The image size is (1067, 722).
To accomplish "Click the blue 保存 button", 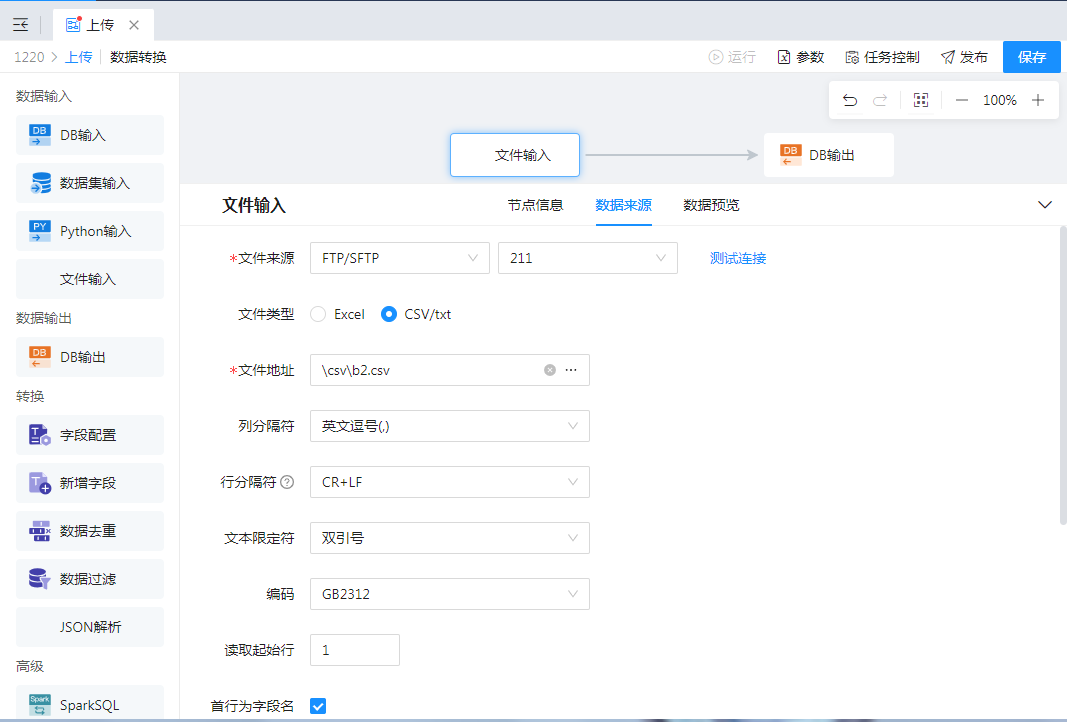I will tap(1031, 57).
